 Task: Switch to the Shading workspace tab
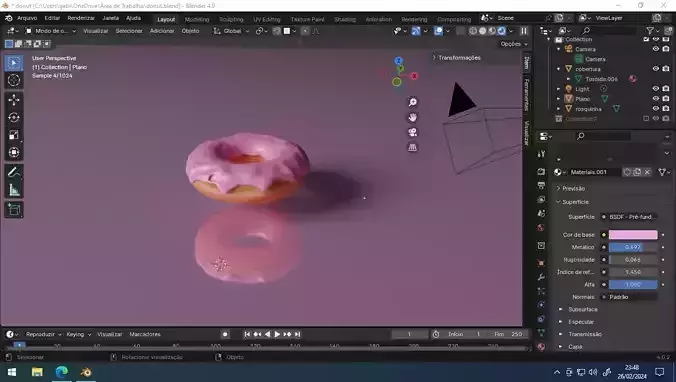[345, 19]
